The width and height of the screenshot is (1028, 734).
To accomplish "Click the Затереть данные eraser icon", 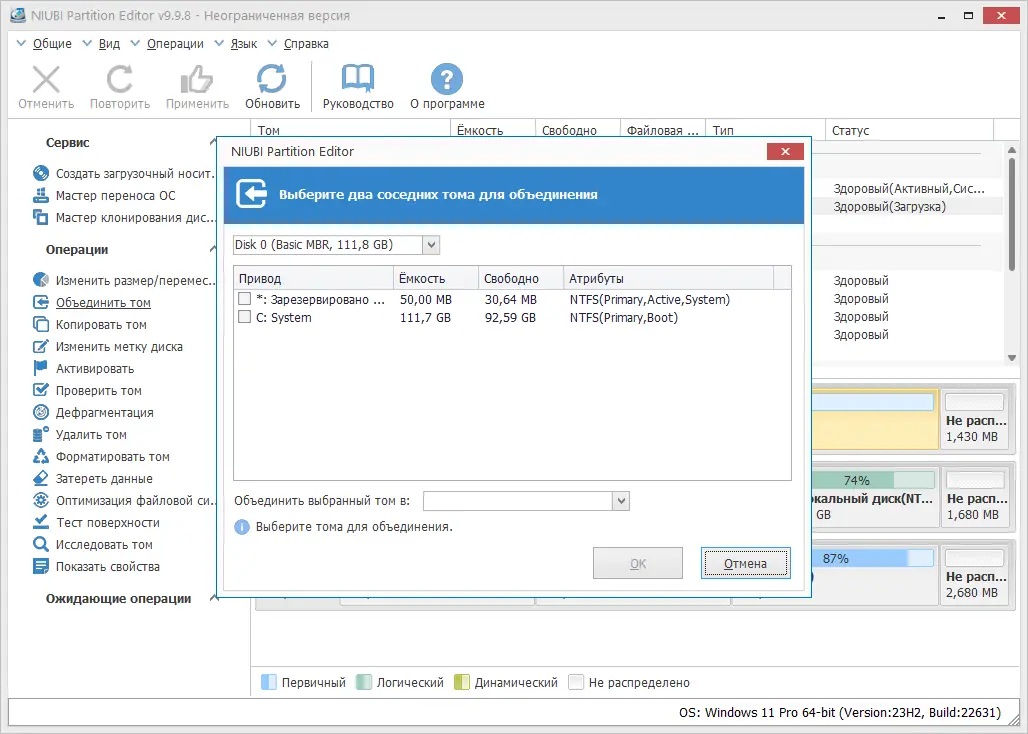I will point(41,478).
